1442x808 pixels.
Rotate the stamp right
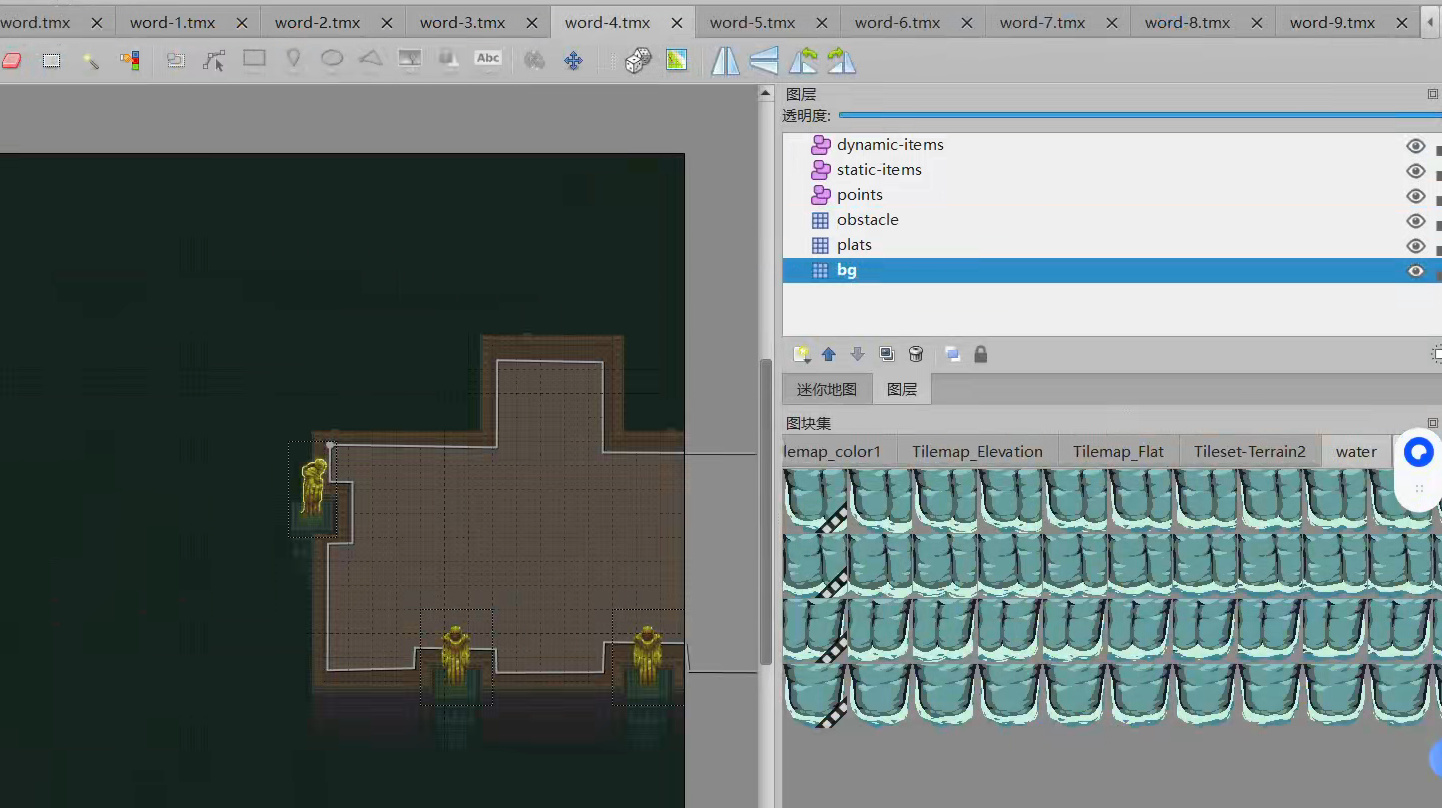point(842,61)
